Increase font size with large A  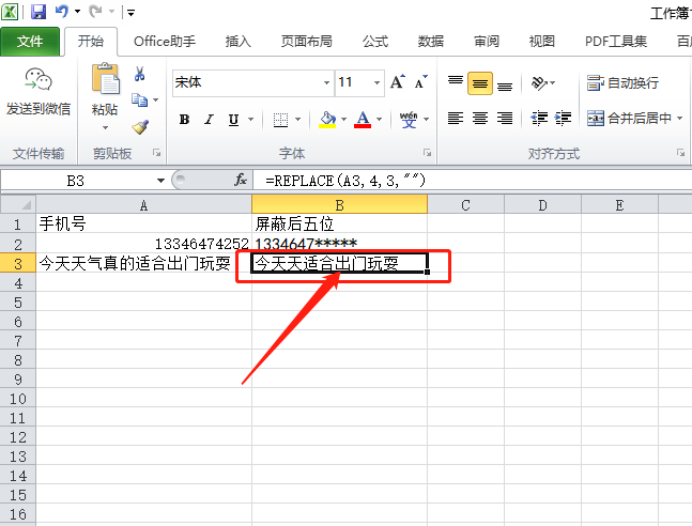397,82
